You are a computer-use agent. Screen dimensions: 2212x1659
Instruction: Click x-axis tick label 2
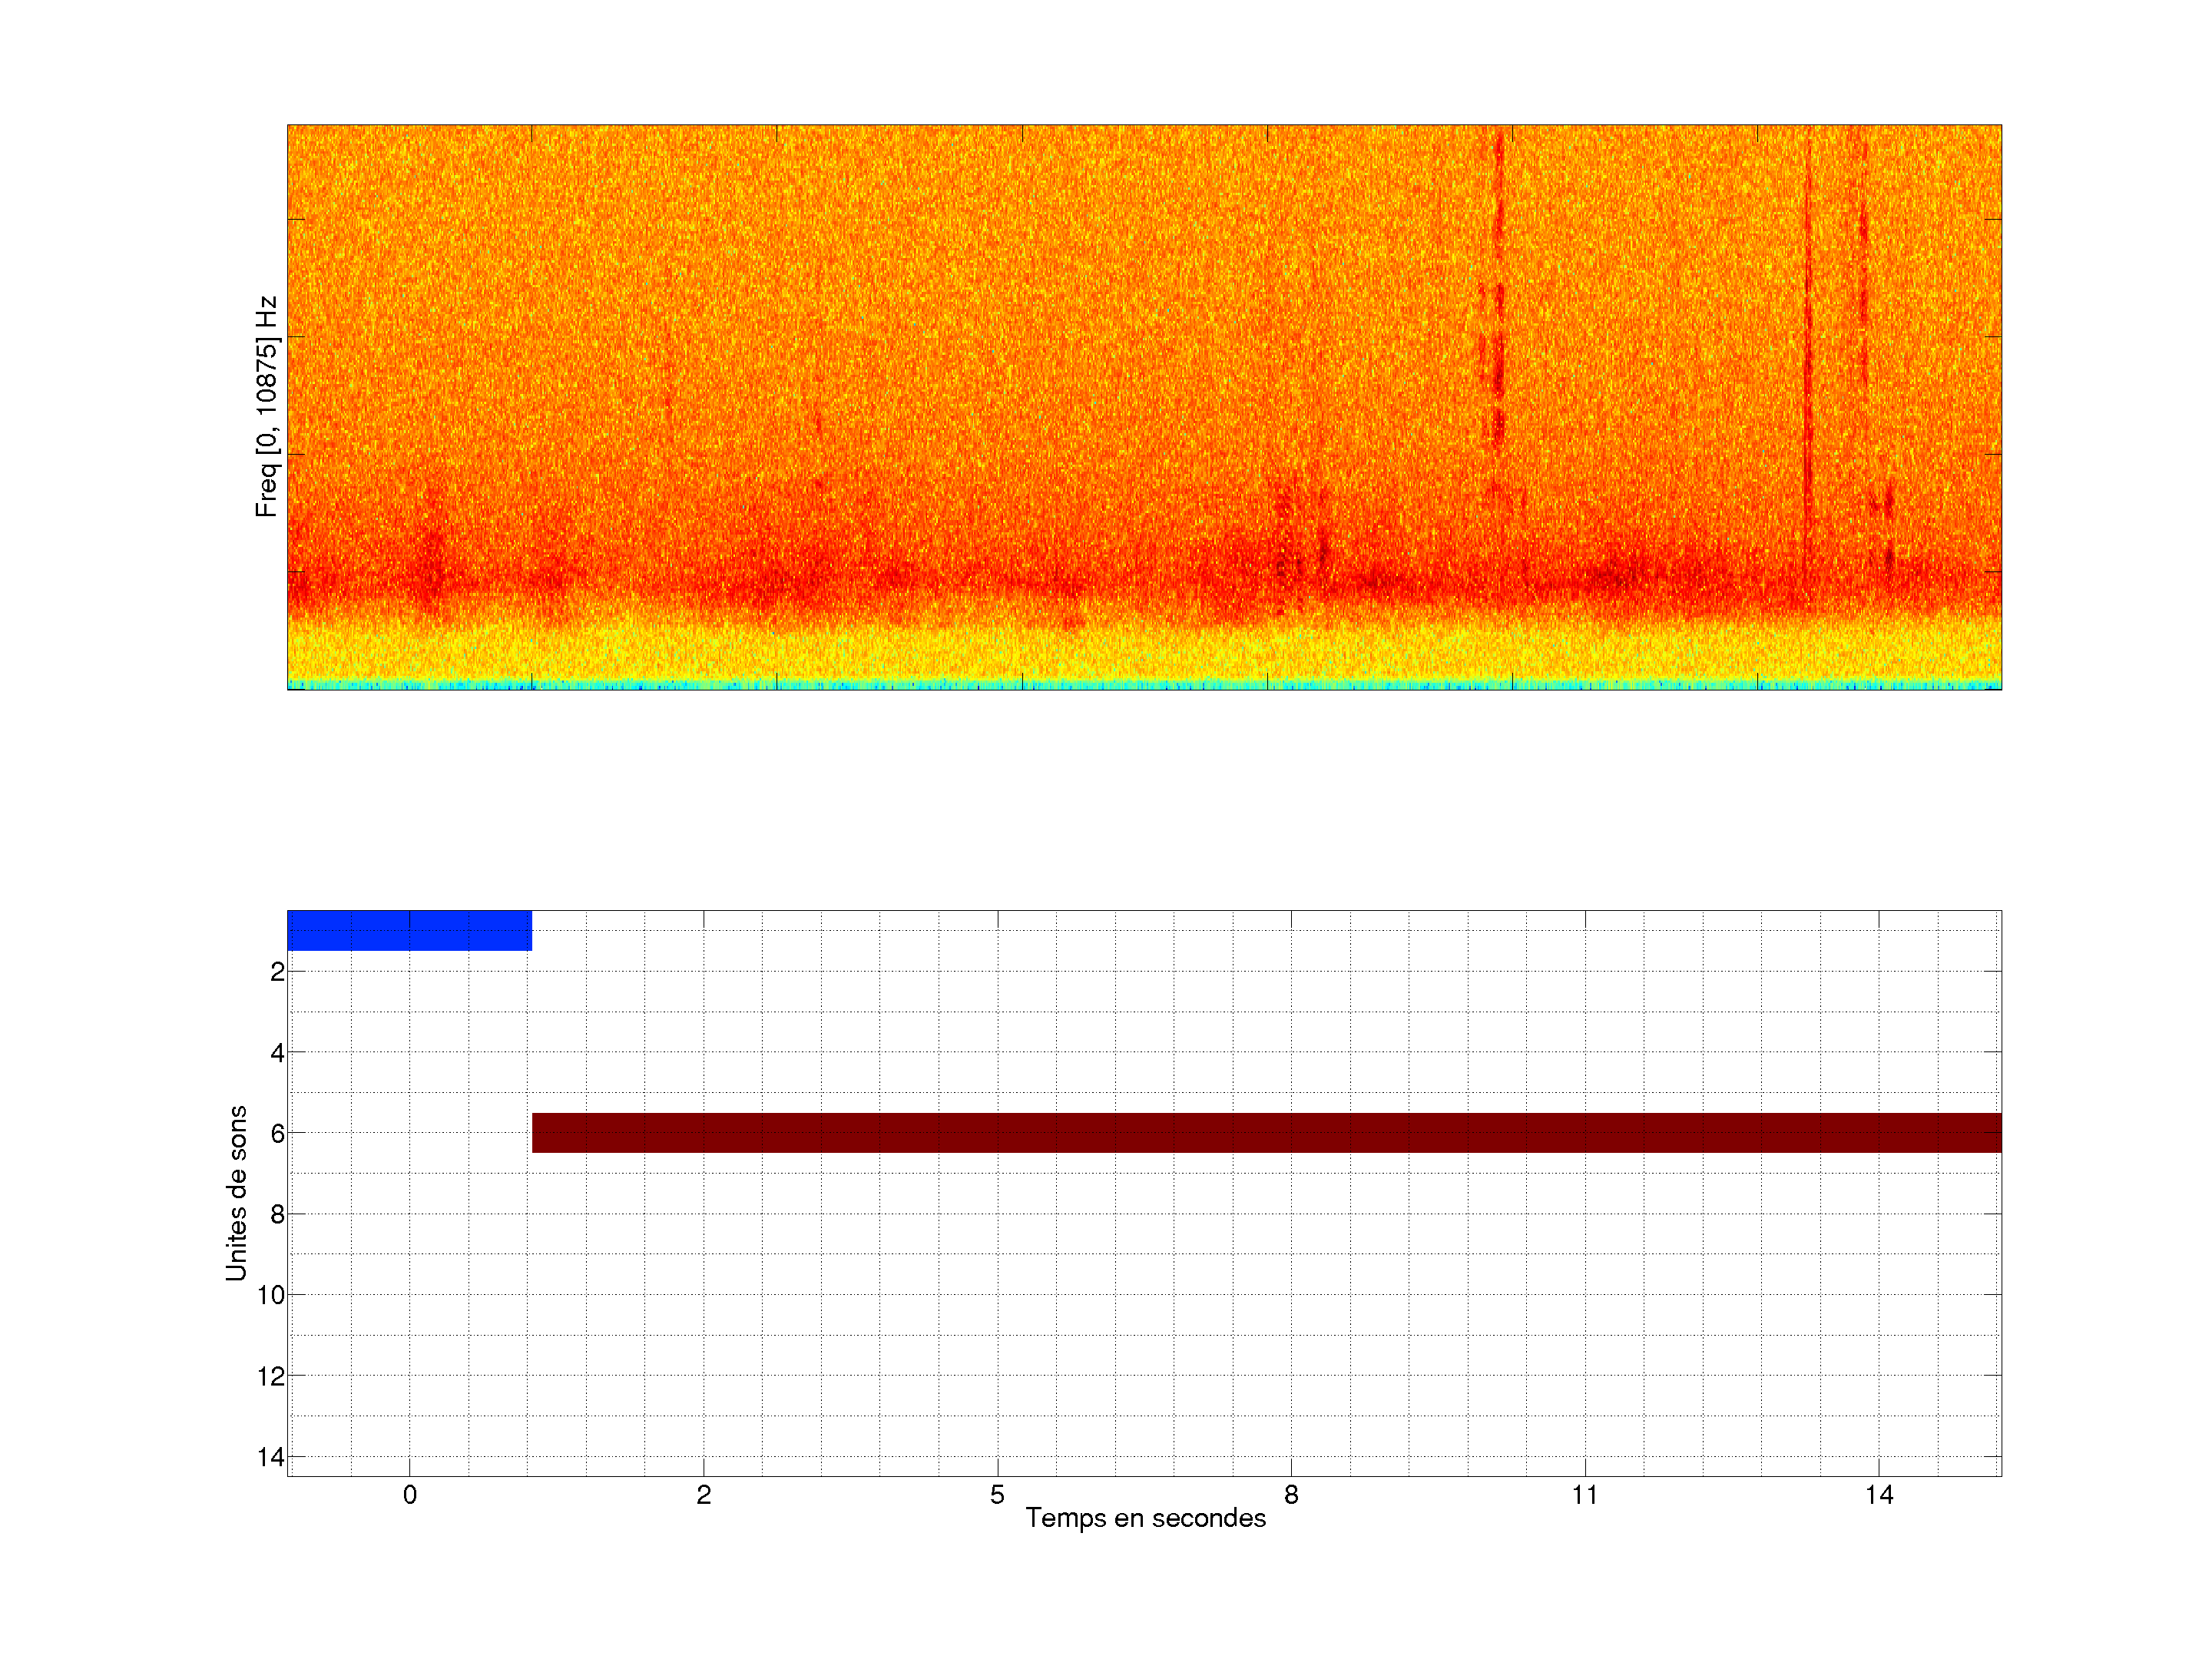click(x=703, y=1495)
